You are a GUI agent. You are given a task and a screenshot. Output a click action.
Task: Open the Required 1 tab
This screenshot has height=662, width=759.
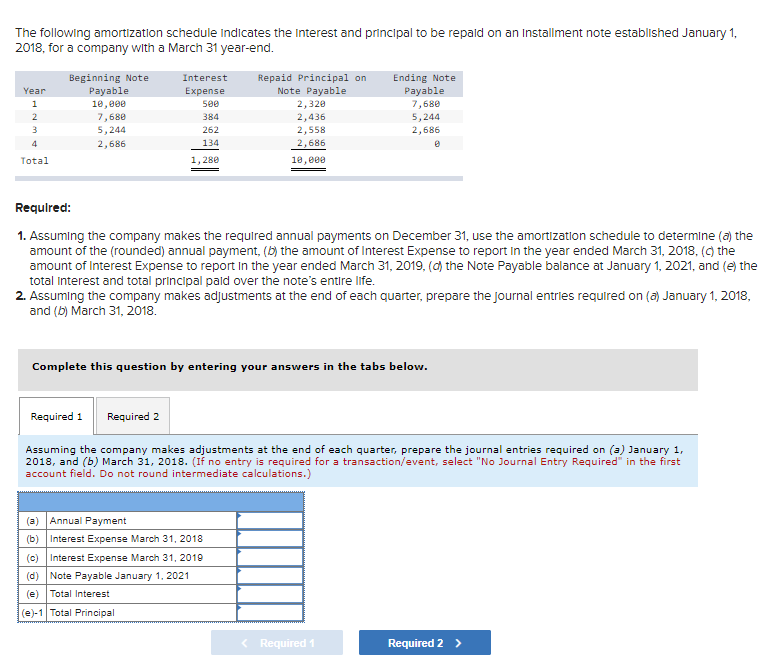tap(57, 416)
